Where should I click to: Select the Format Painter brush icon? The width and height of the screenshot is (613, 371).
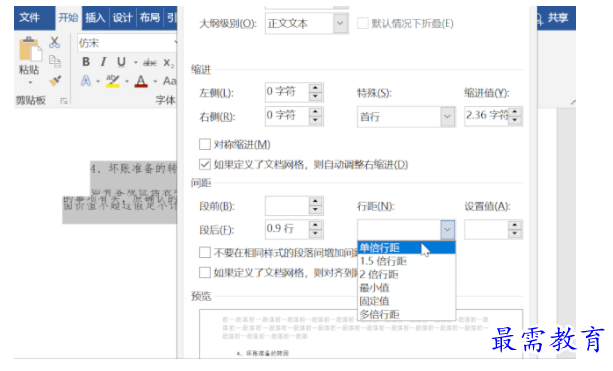tap(55, 81)
